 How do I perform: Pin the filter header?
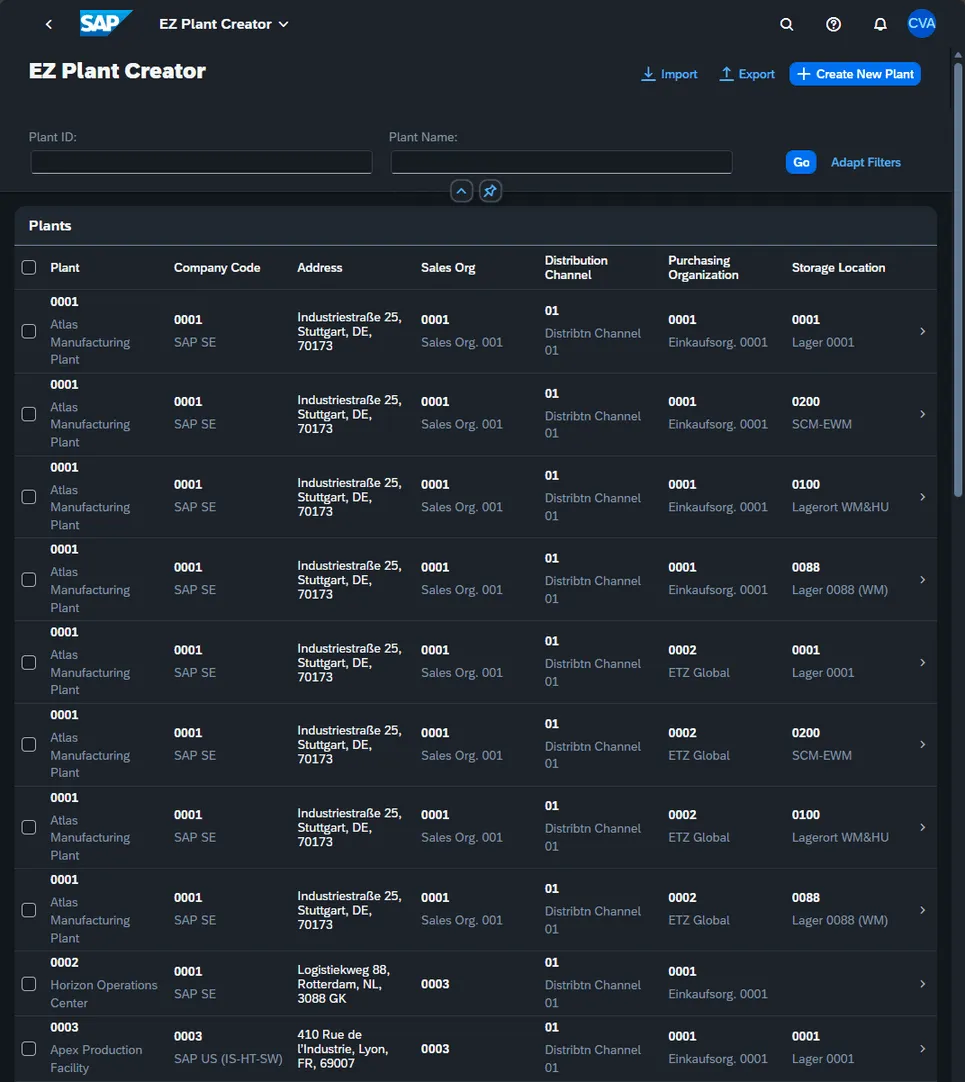pos(490,191)
